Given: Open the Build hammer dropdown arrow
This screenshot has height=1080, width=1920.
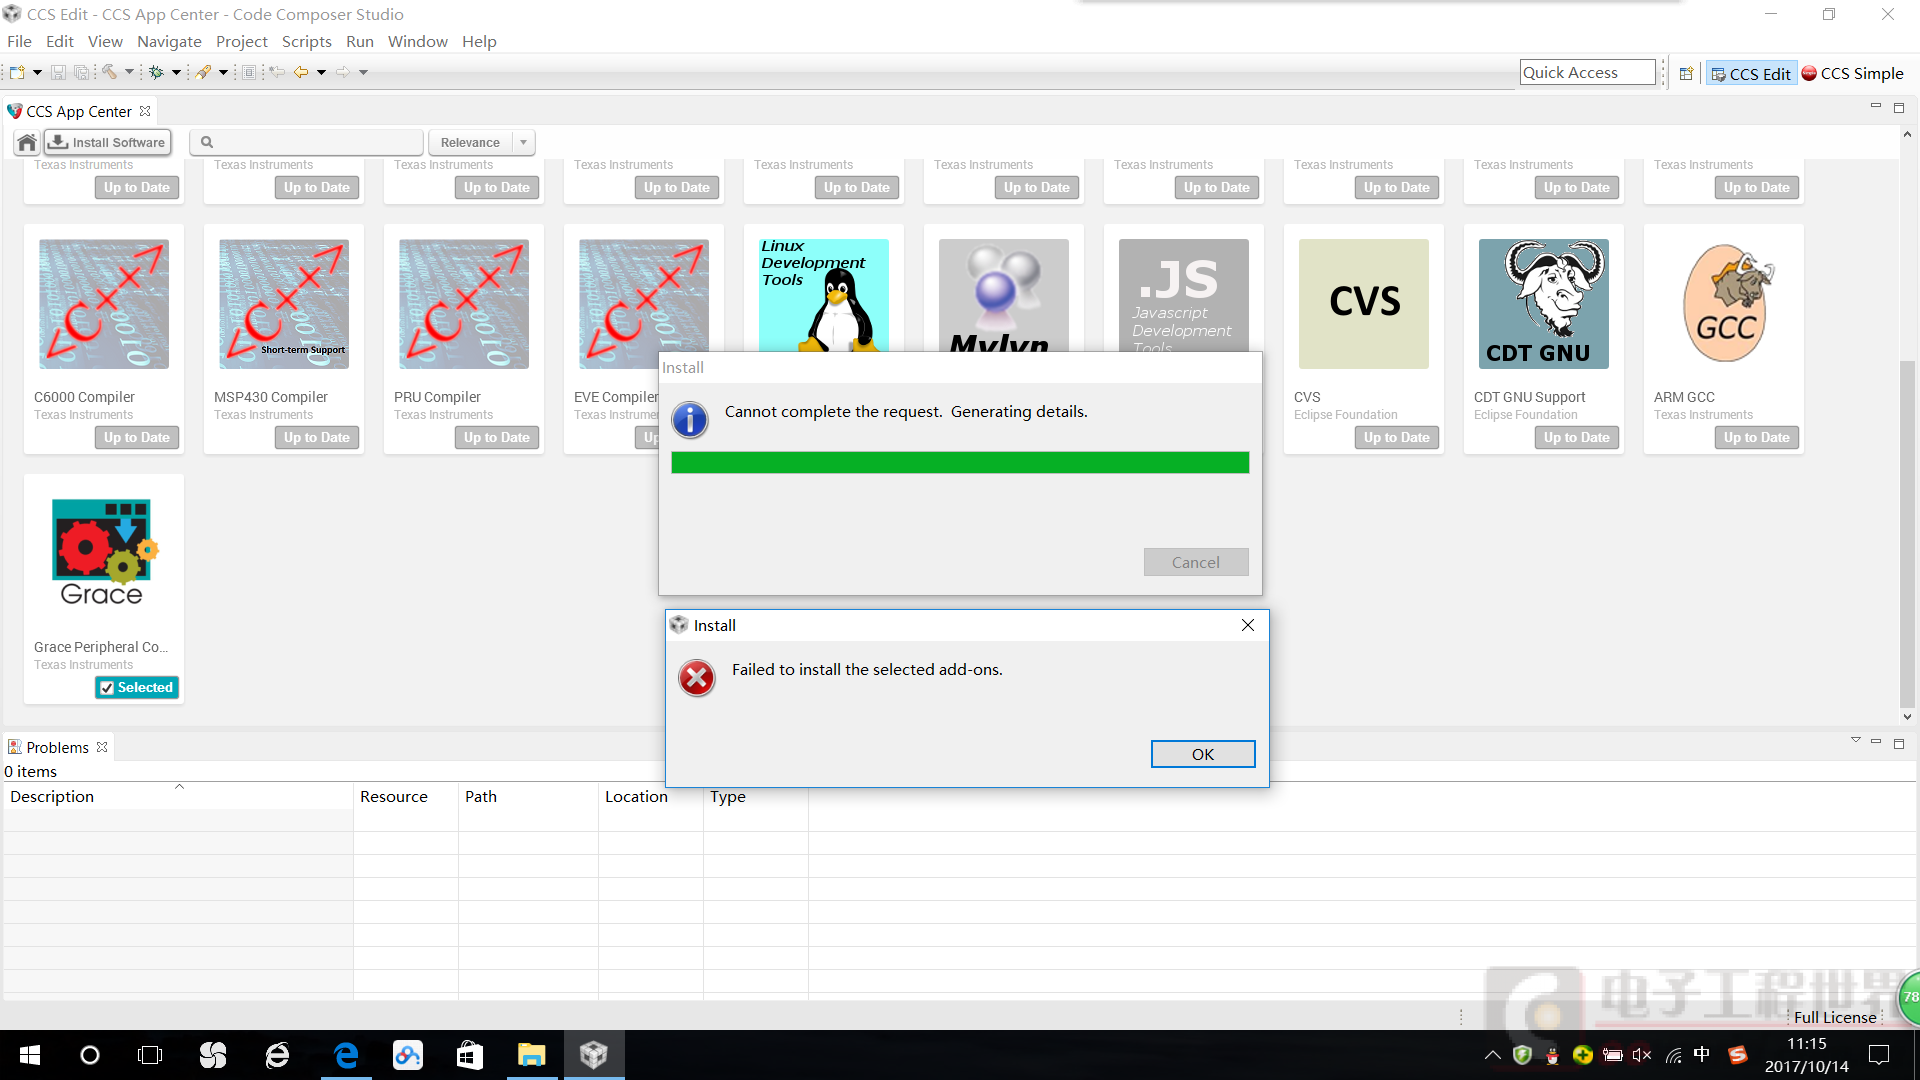Looking at the screenshot, I should 129,72.
